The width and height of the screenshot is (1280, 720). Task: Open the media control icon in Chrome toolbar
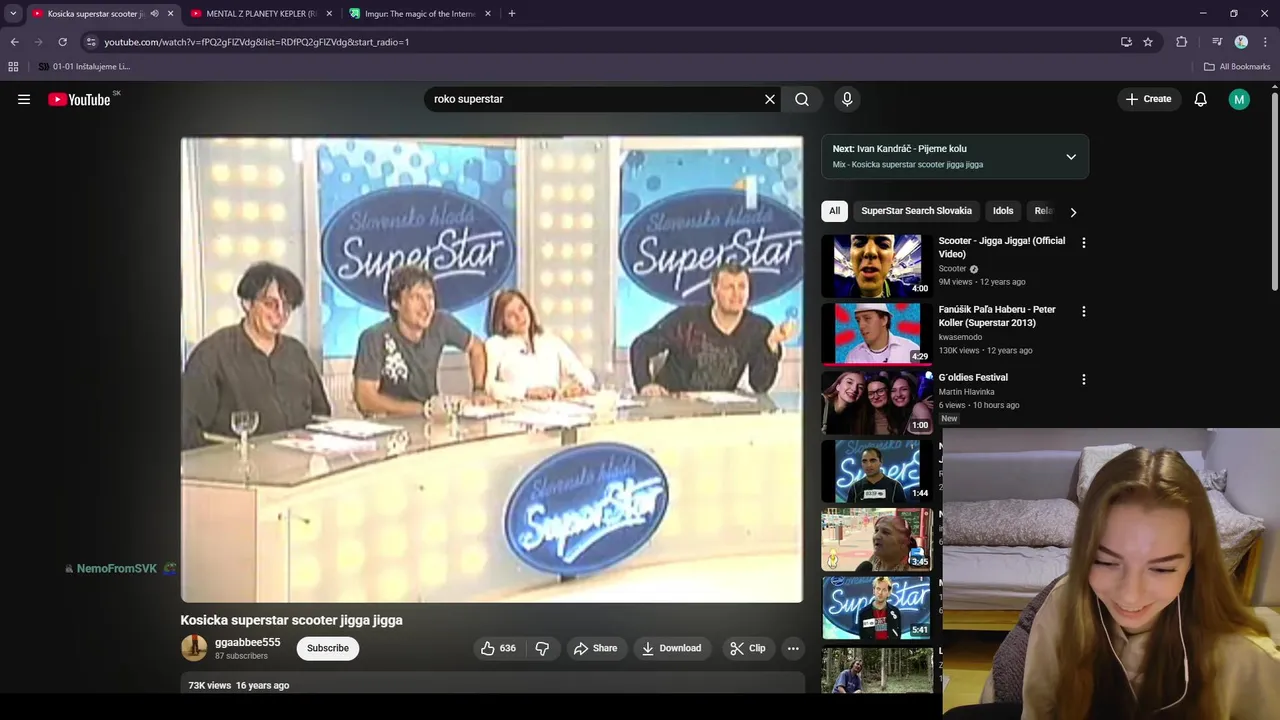pyautogui.click(x=1217, y=42)
